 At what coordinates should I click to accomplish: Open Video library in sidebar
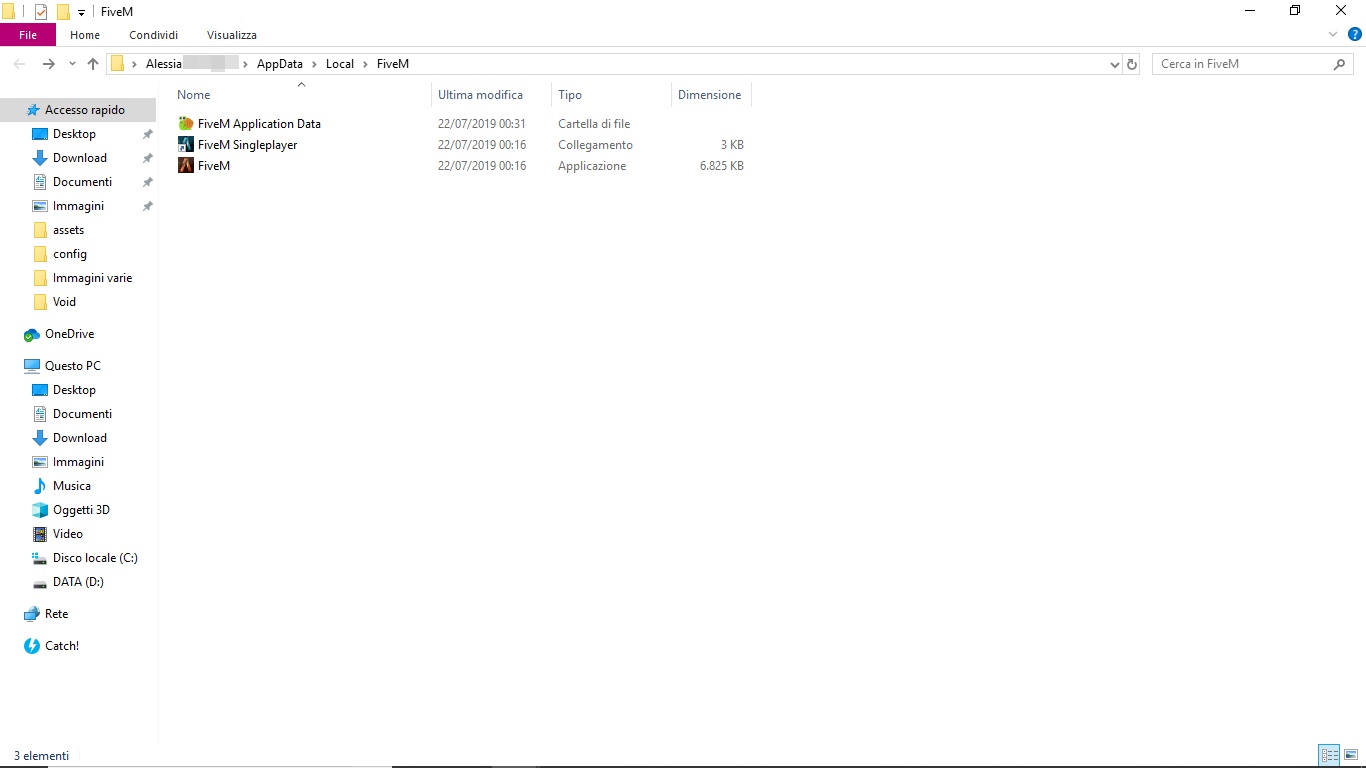[x=68, y=534]
